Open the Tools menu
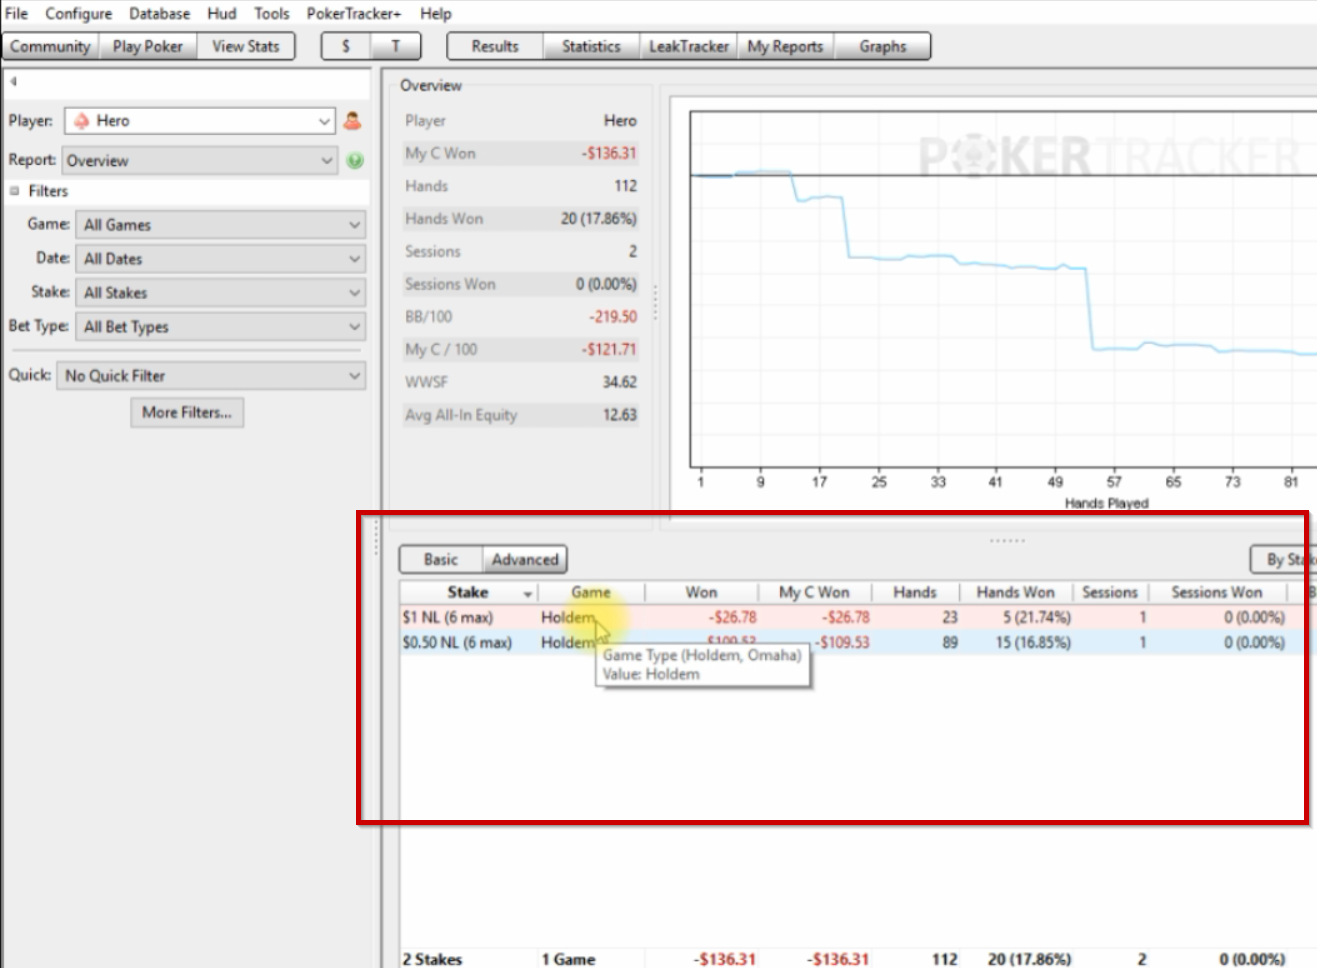 (x=271, y=14)
